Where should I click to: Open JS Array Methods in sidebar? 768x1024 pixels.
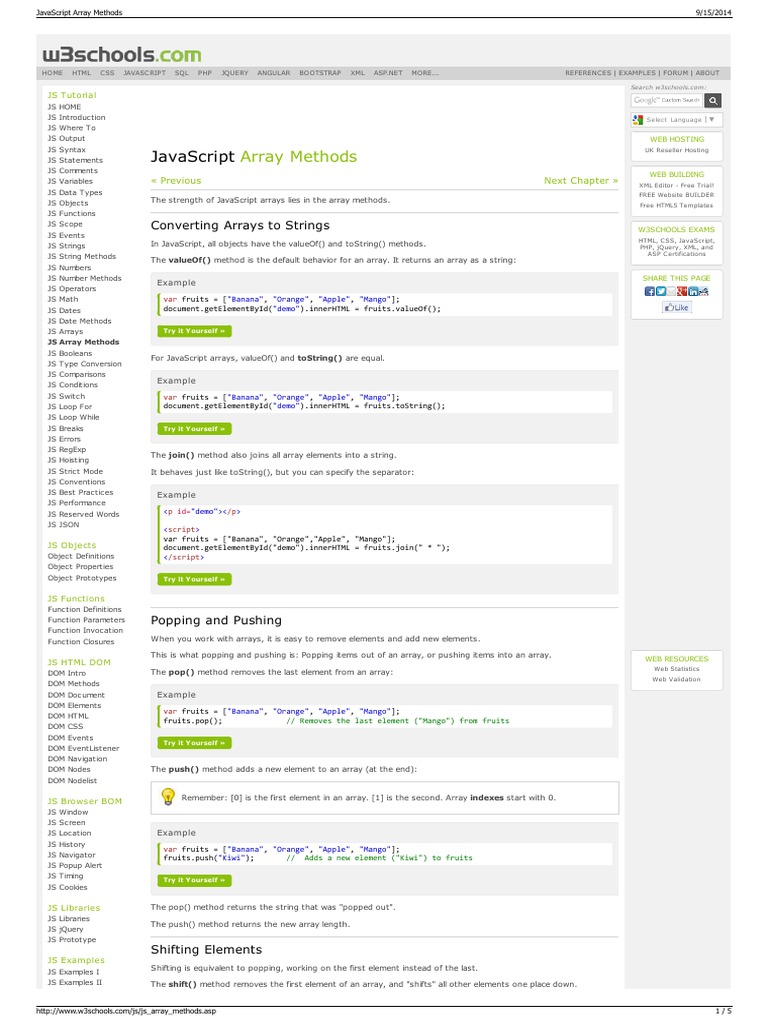tap(84, 342)
